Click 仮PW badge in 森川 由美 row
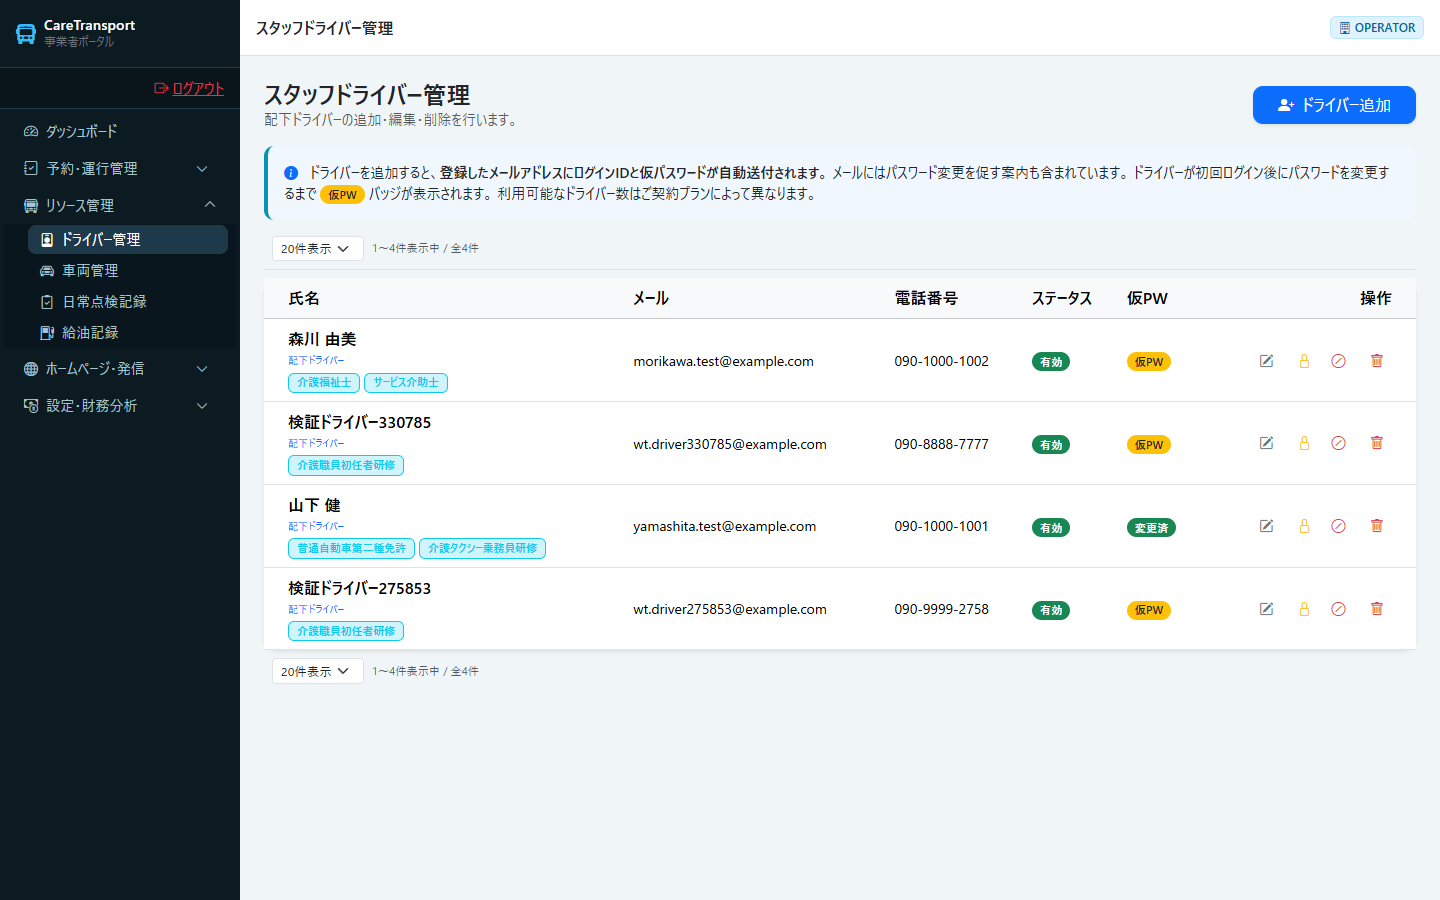This screenshot has width=1440, height=900. 1149,362
